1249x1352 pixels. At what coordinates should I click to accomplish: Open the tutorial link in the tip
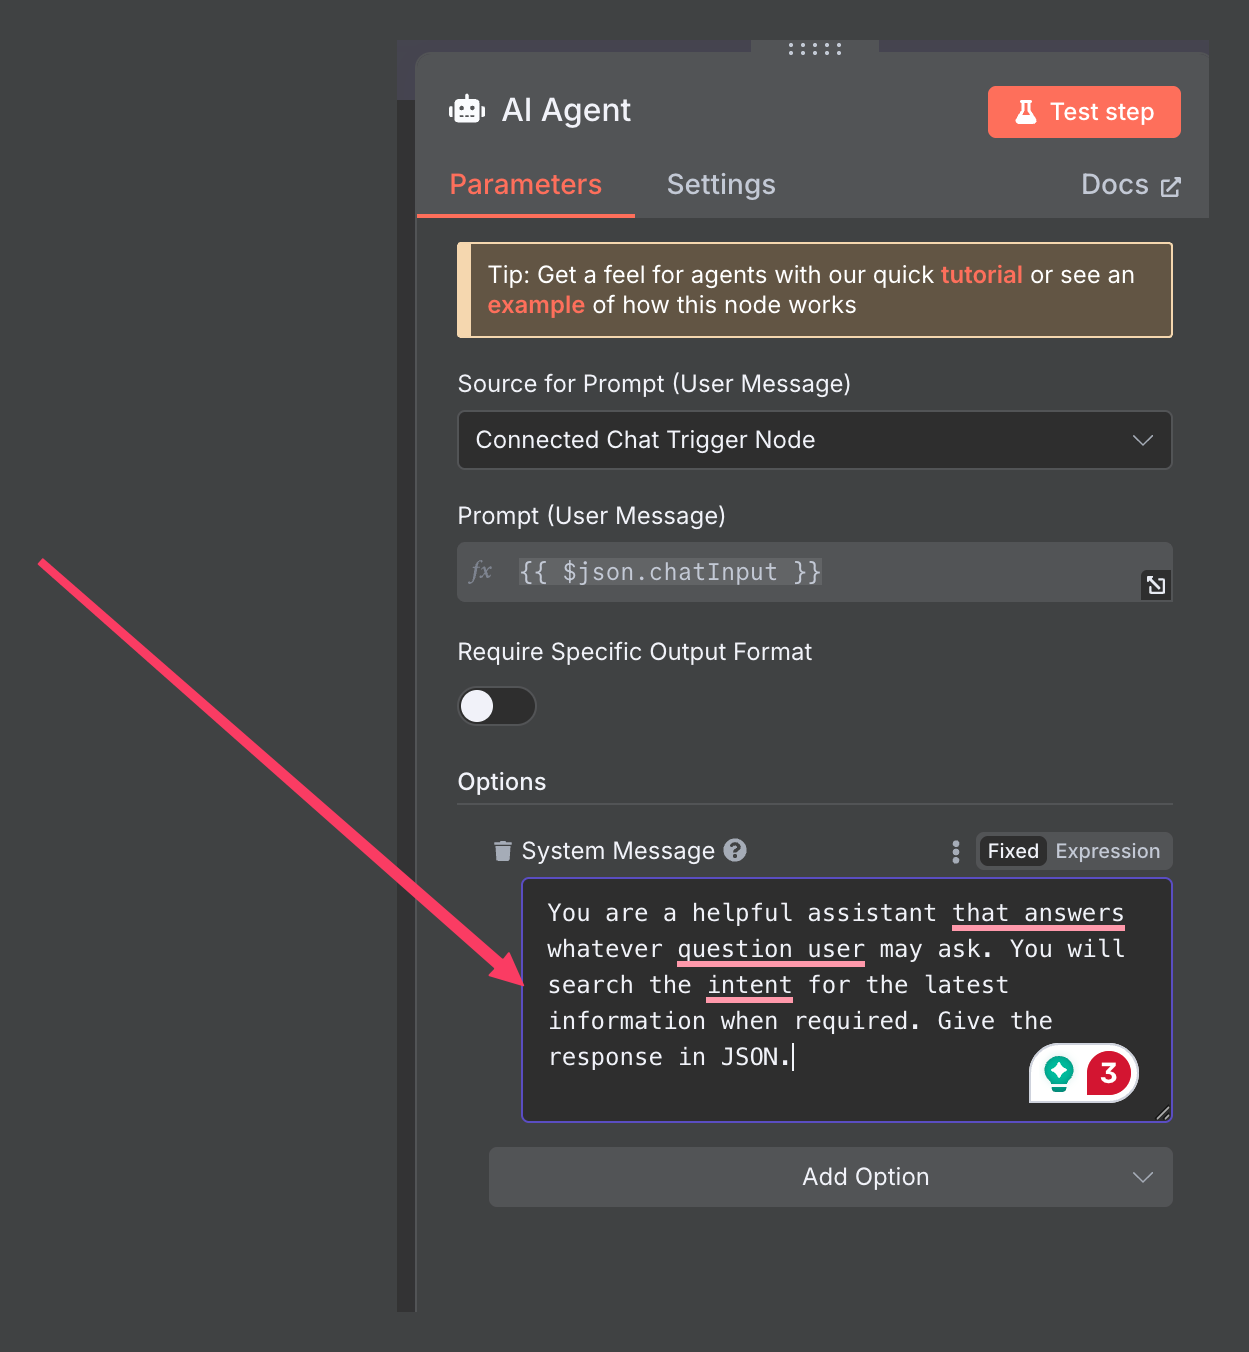coord(981,275)
